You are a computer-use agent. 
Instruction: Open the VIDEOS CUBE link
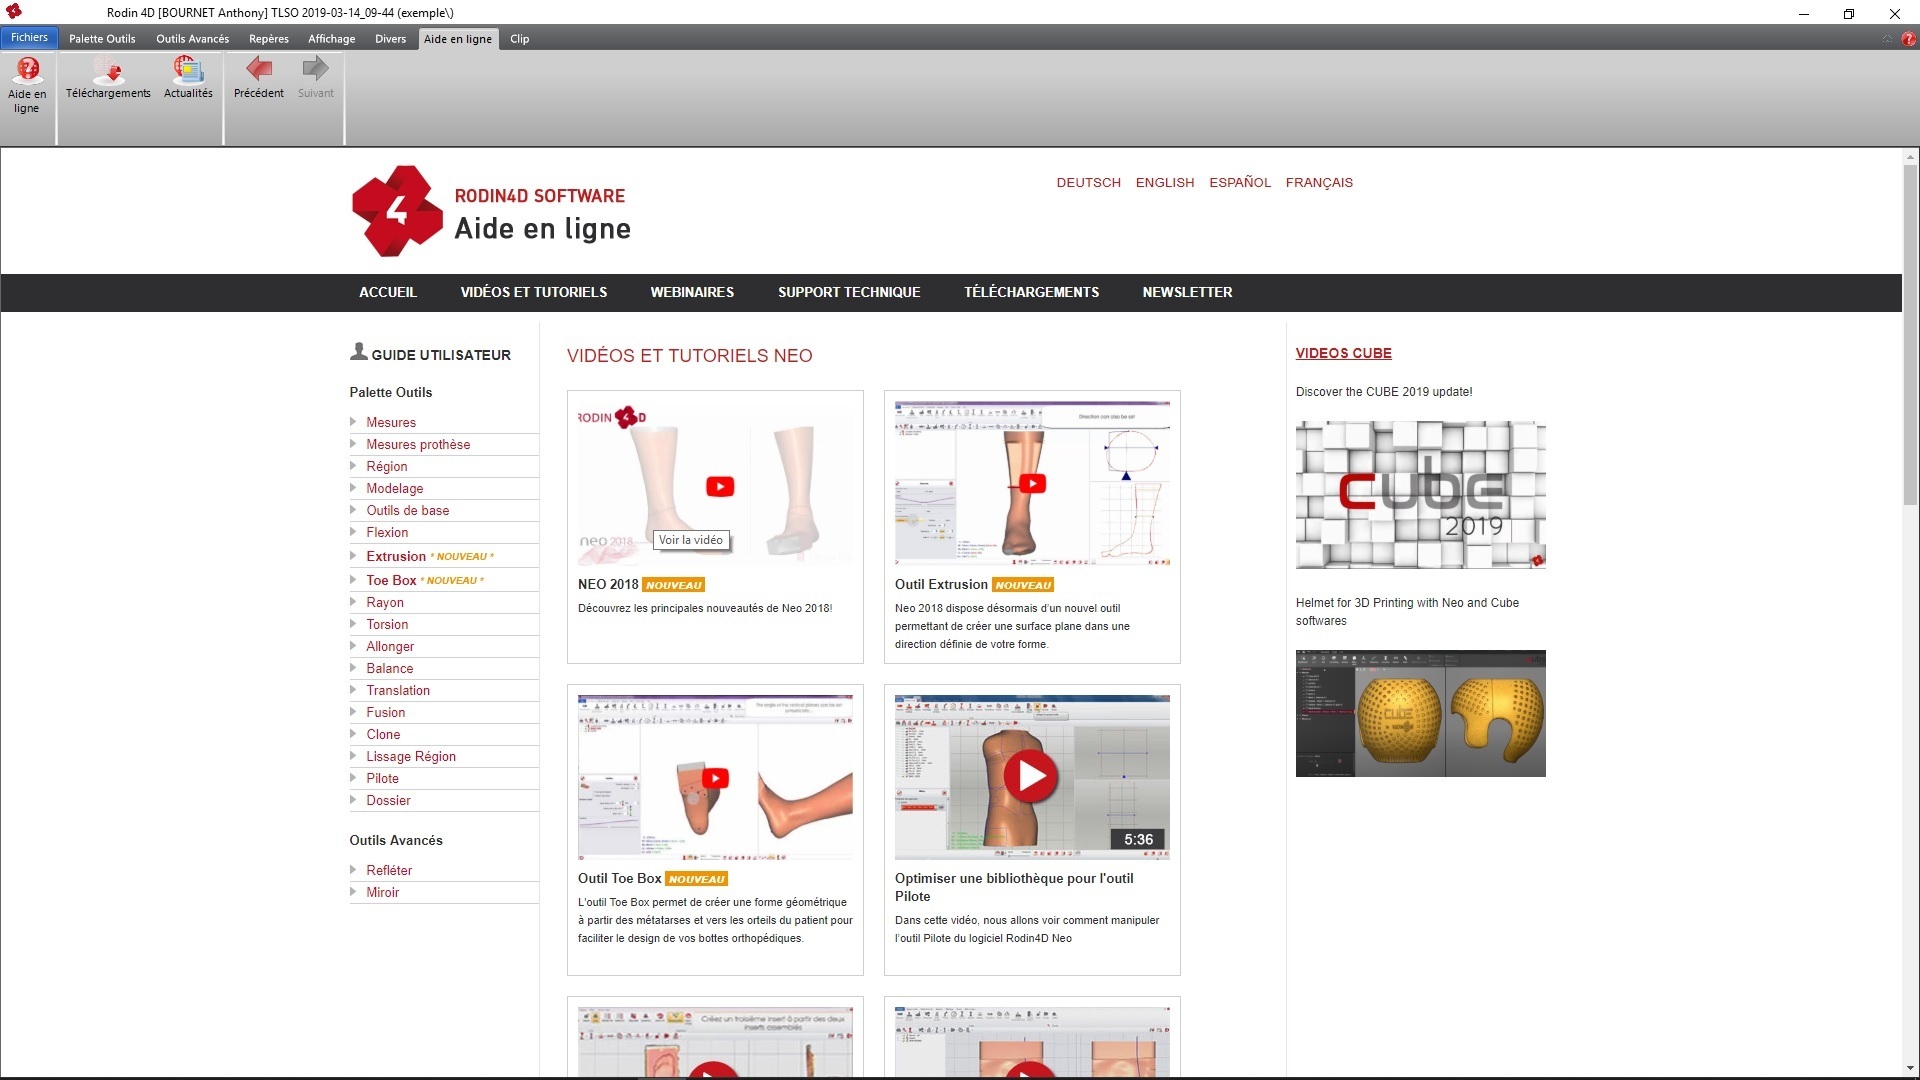click(1343, 353)
